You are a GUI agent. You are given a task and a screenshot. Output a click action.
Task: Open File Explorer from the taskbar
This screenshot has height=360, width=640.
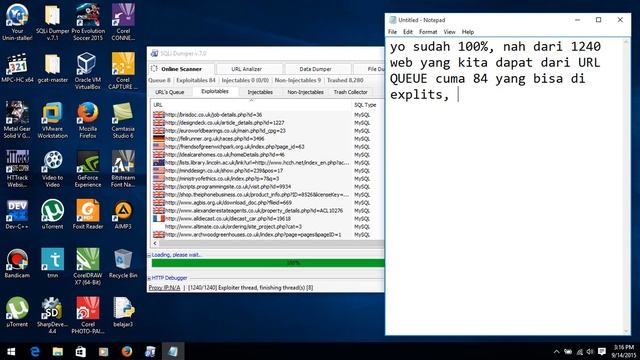[x=58, y=351]
